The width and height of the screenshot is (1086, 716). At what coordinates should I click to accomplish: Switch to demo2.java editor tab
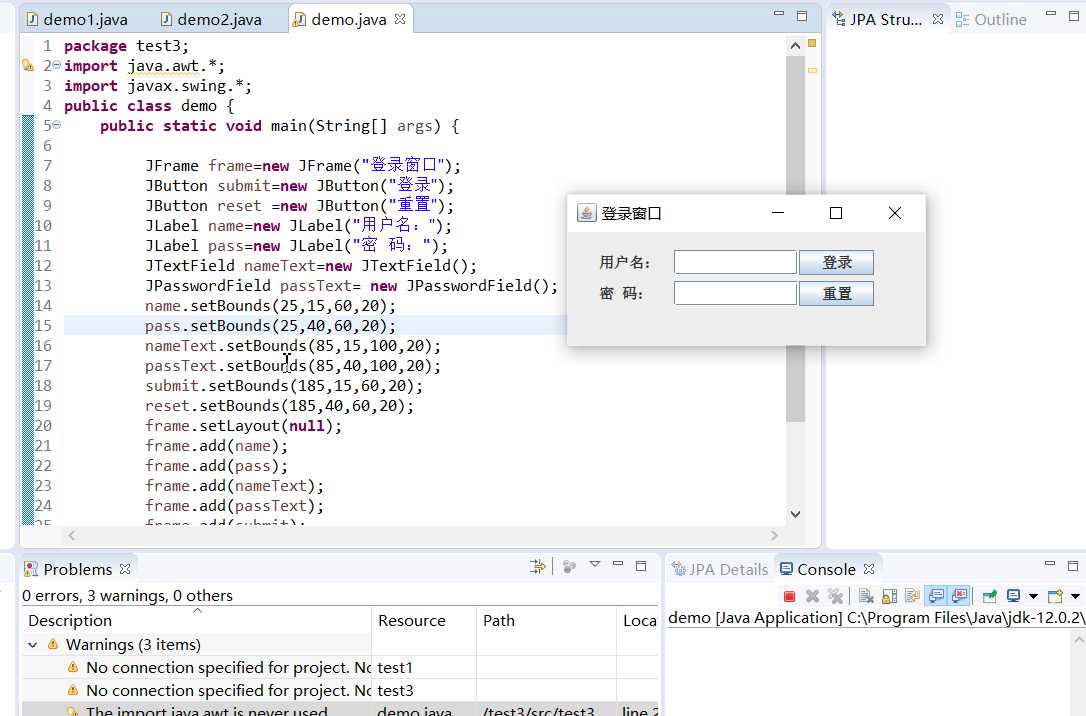coord(212,19)
